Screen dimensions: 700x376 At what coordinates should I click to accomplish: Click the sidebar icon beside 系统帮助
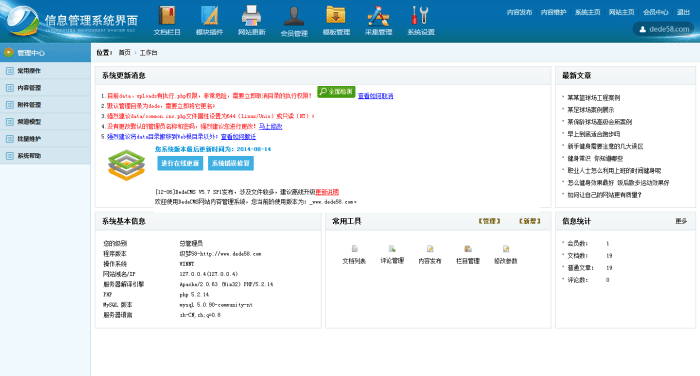(x=9, y=155)
